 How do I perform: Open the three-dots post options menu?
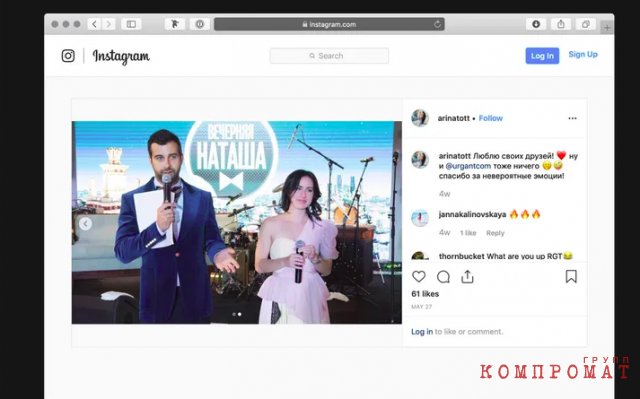pyautogui.click(x=572, y=118)
